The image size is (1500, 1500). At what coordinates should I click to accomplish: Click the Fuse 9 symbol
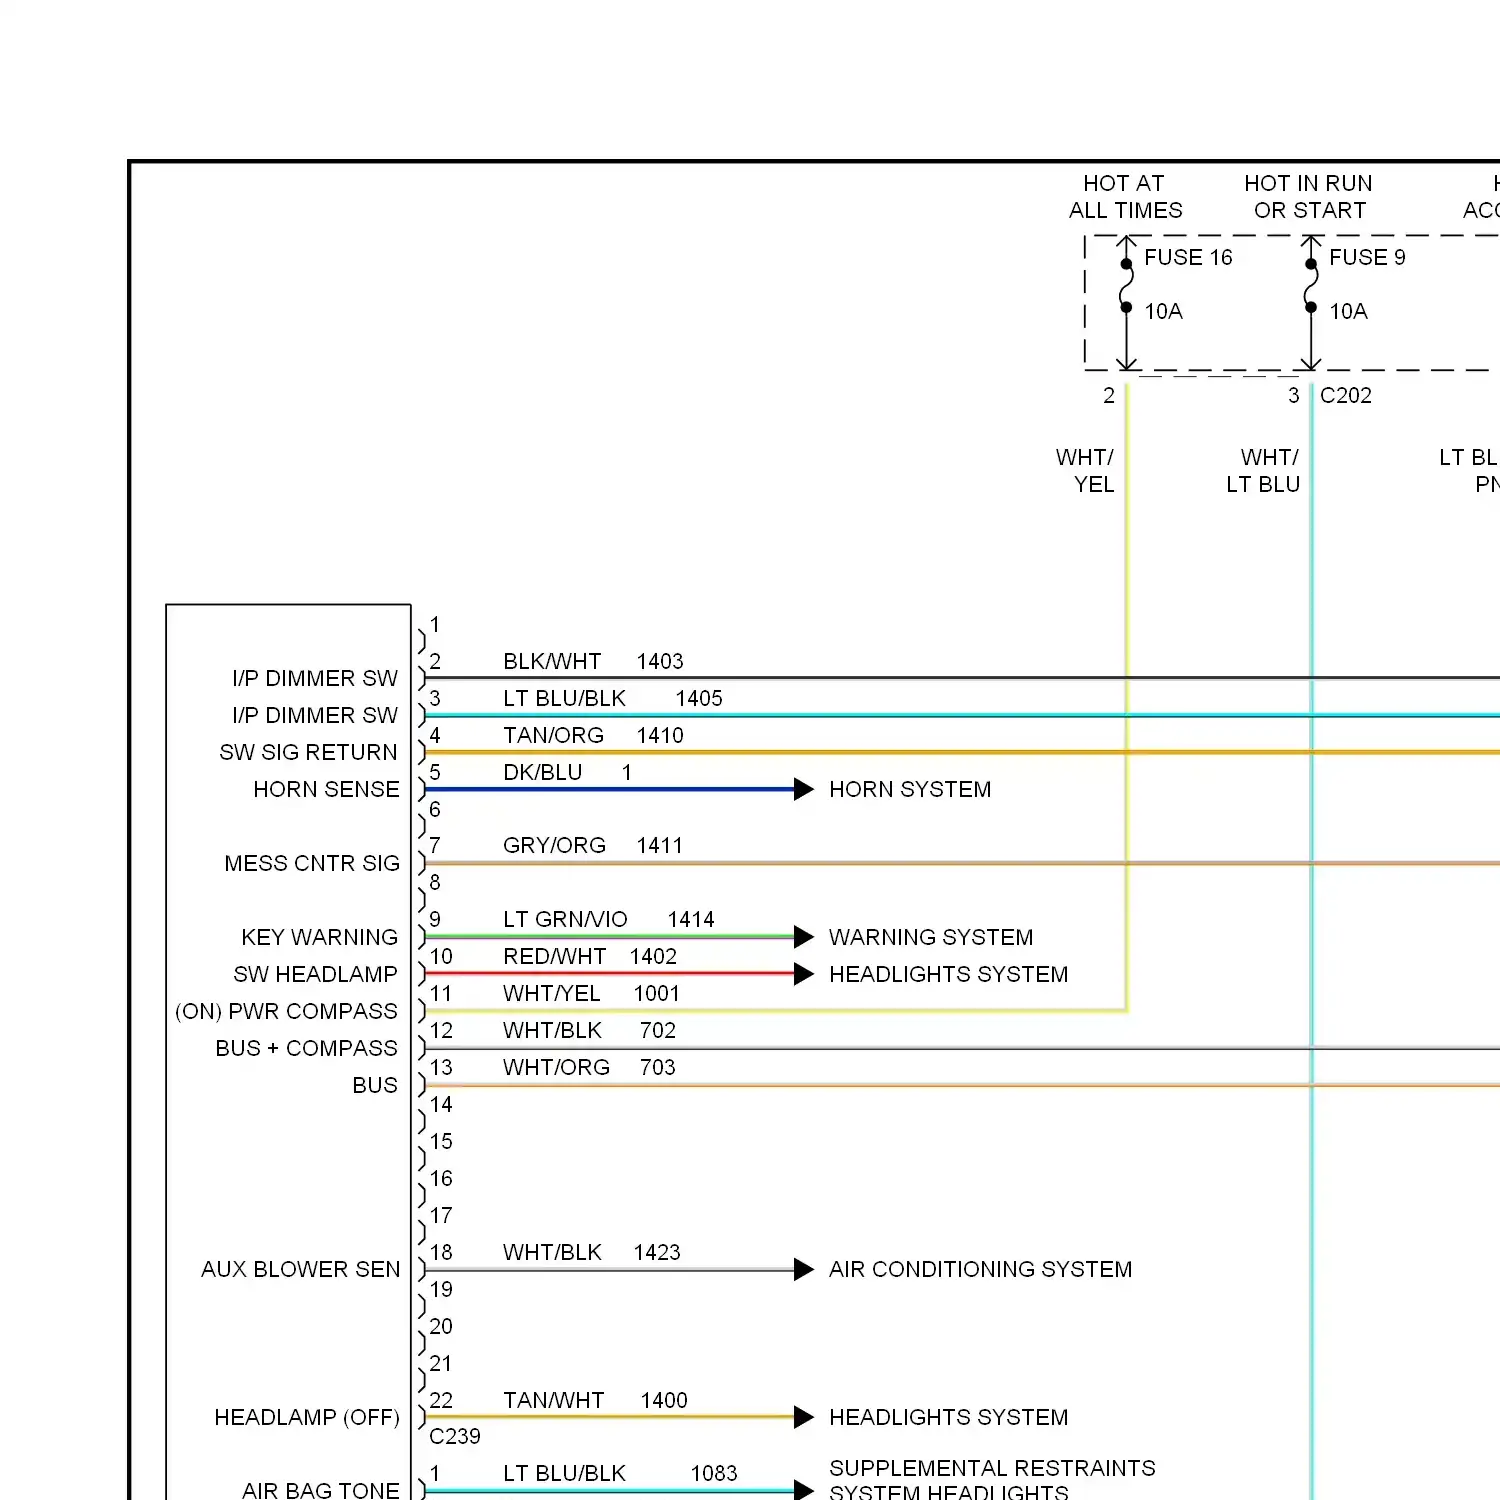pyautogui.click(x=1311, y=286)
